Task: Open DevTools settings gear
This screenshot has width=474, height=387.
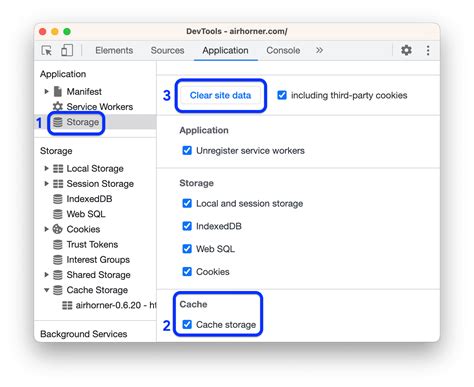Action: click(x=406, y=50)
